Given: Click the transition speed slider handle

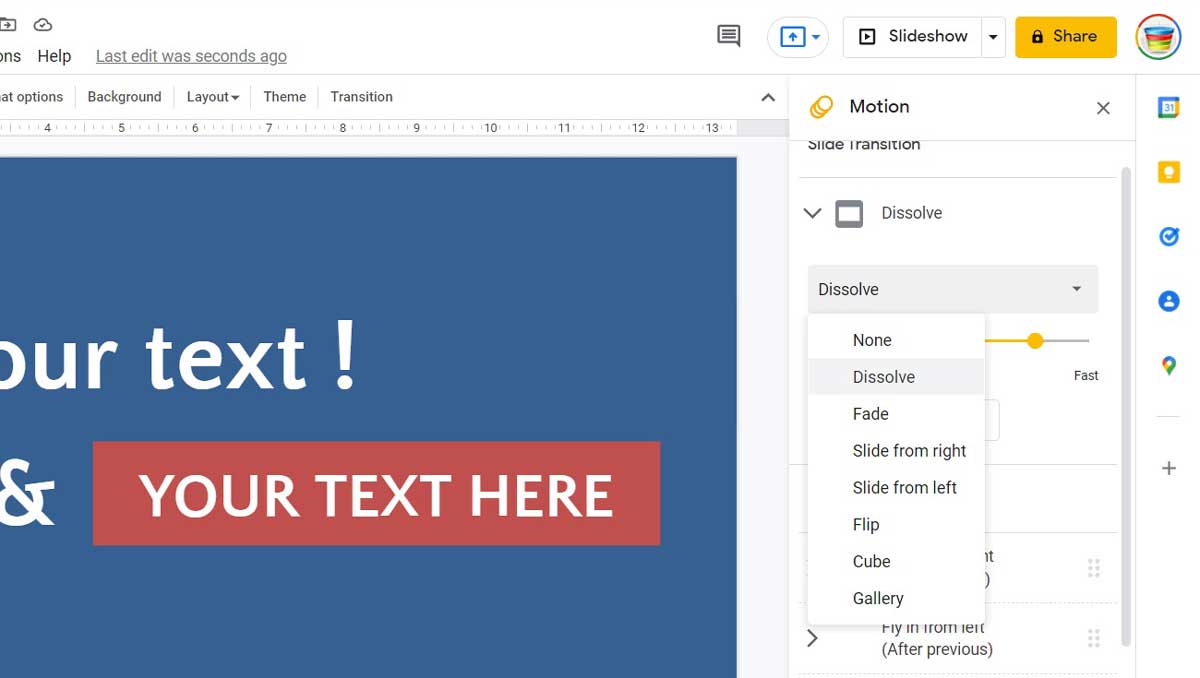Looking at the screenshot, I should point(1035,340).
